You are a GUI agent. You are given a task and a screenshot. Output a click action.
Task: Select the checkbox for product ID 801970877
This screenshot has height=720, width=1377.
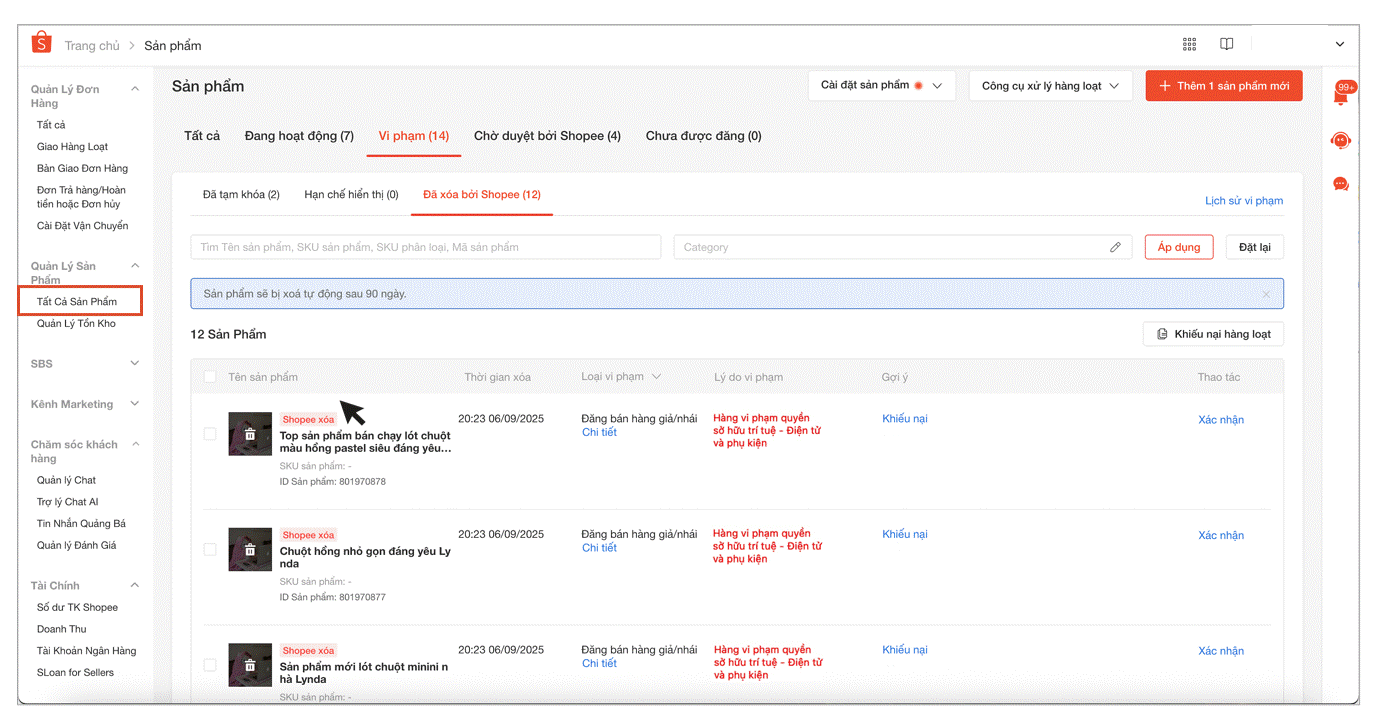coord(210,549)
